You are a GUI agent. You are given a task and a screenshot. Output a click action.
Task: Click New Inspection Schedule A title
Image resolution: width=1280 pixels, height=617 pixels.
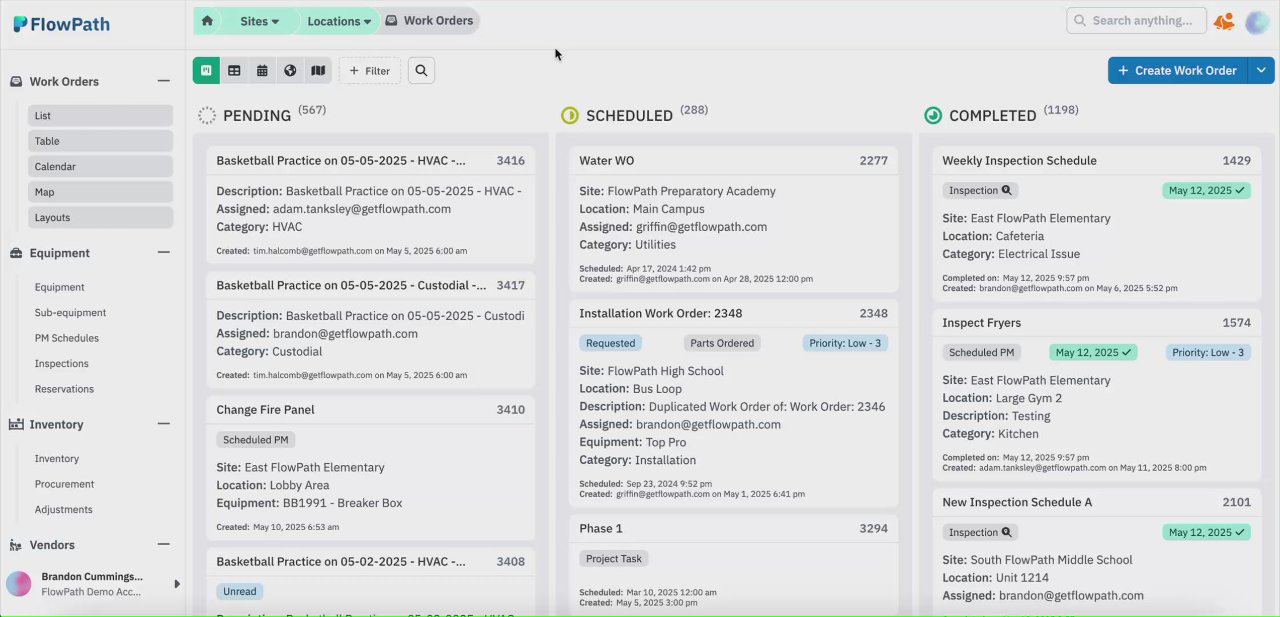click(x=1017, y=503)
